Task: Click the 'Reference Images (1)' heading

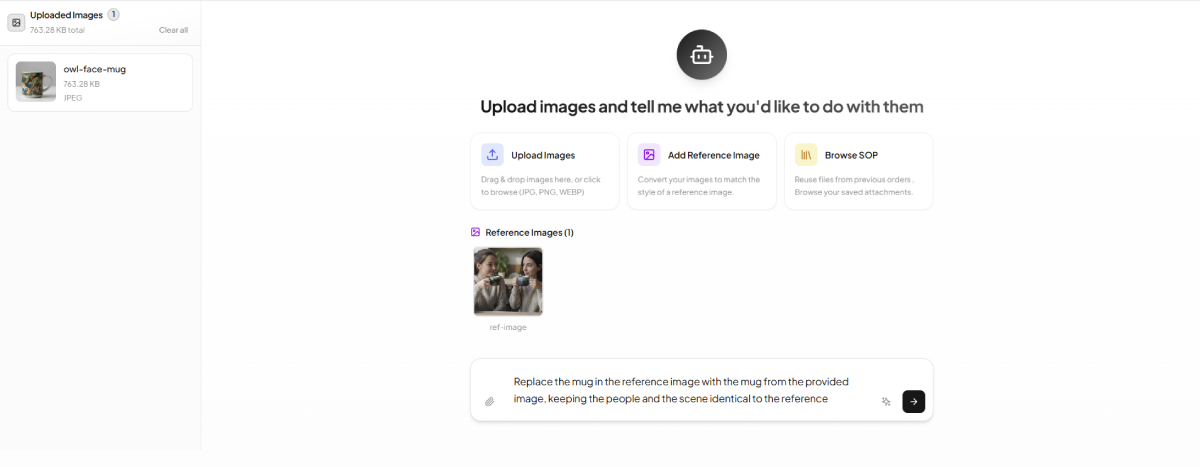Action: 530,232
